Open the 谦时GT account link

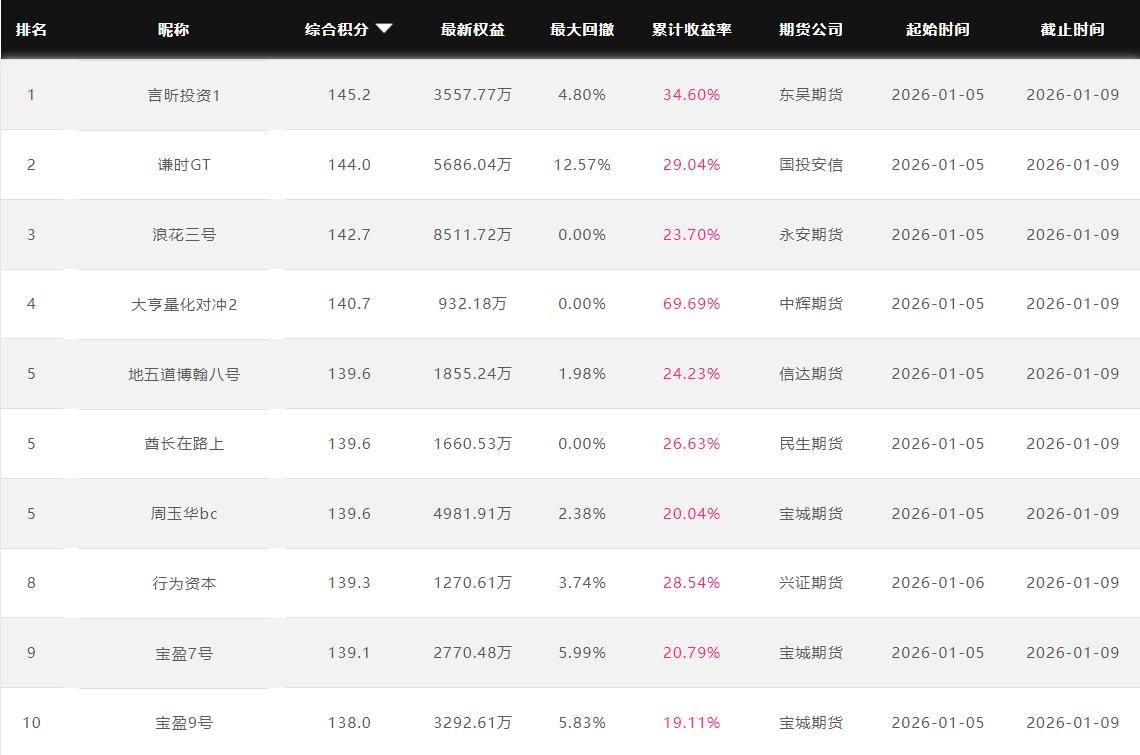click(183, 165)
